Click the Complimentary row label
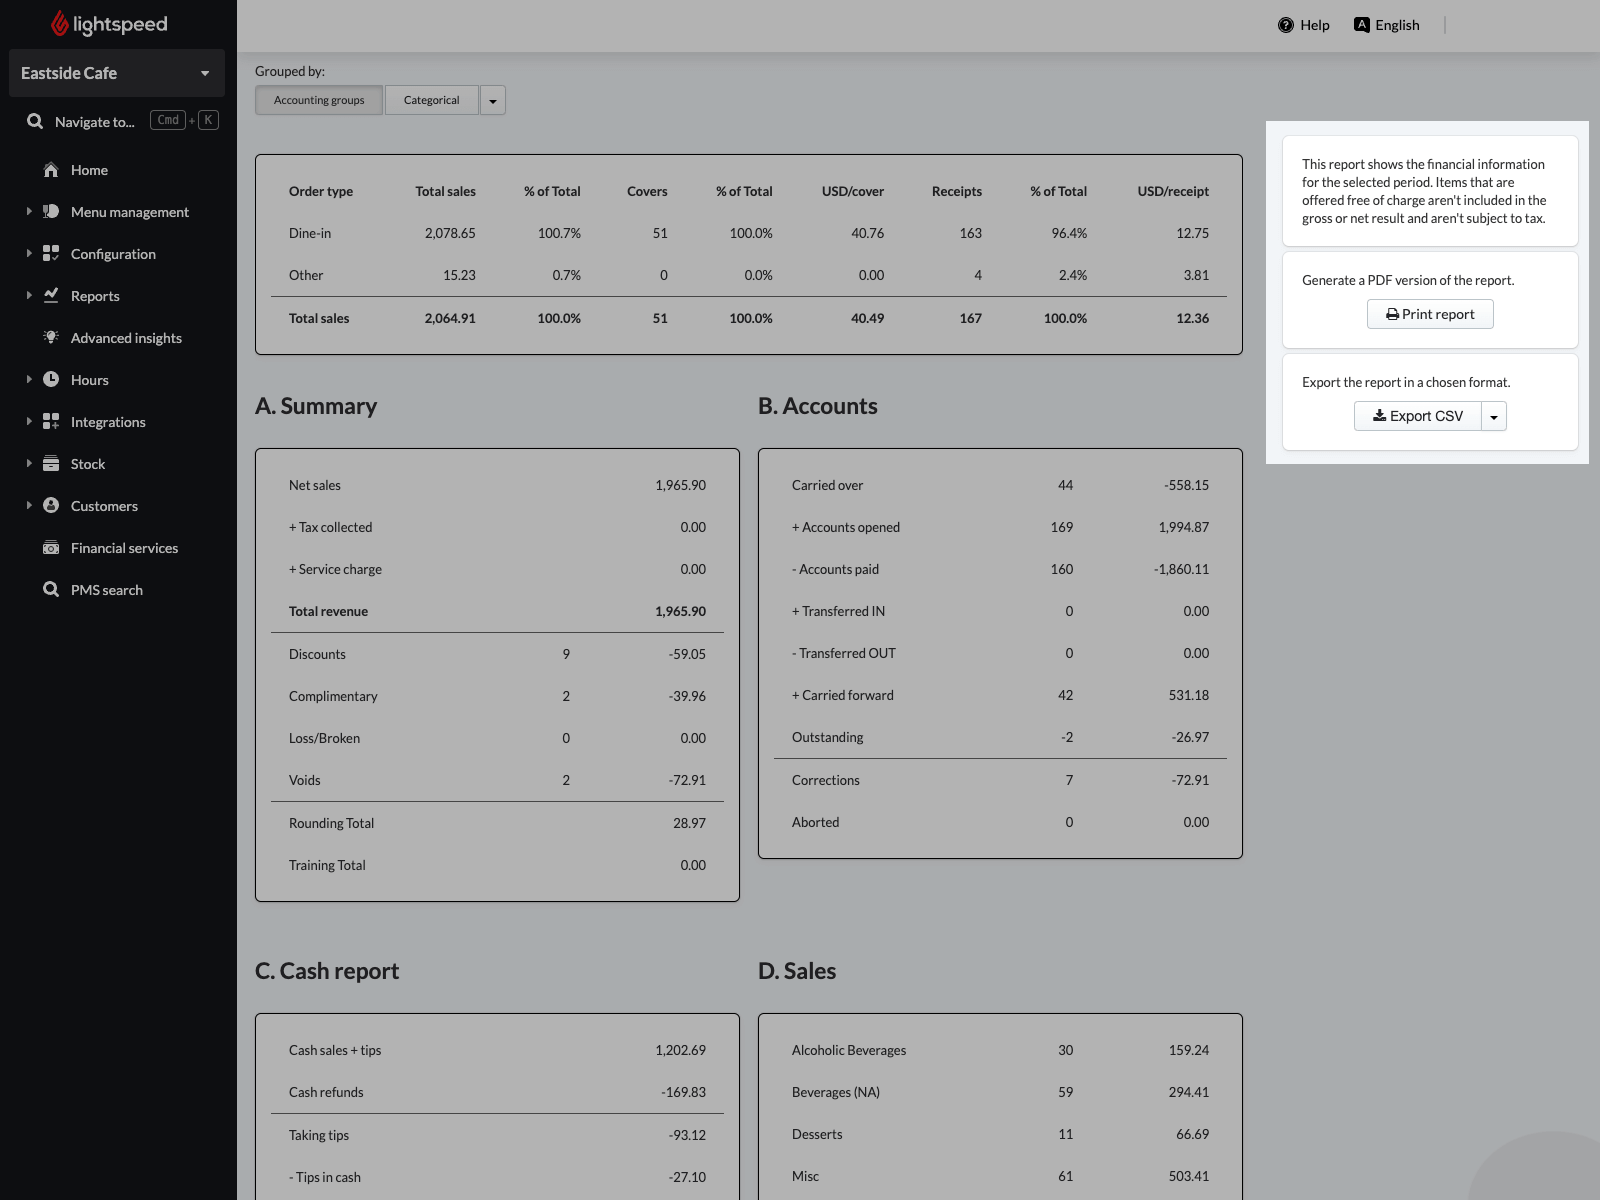1600x1200 pixels. tap(333, 696)
